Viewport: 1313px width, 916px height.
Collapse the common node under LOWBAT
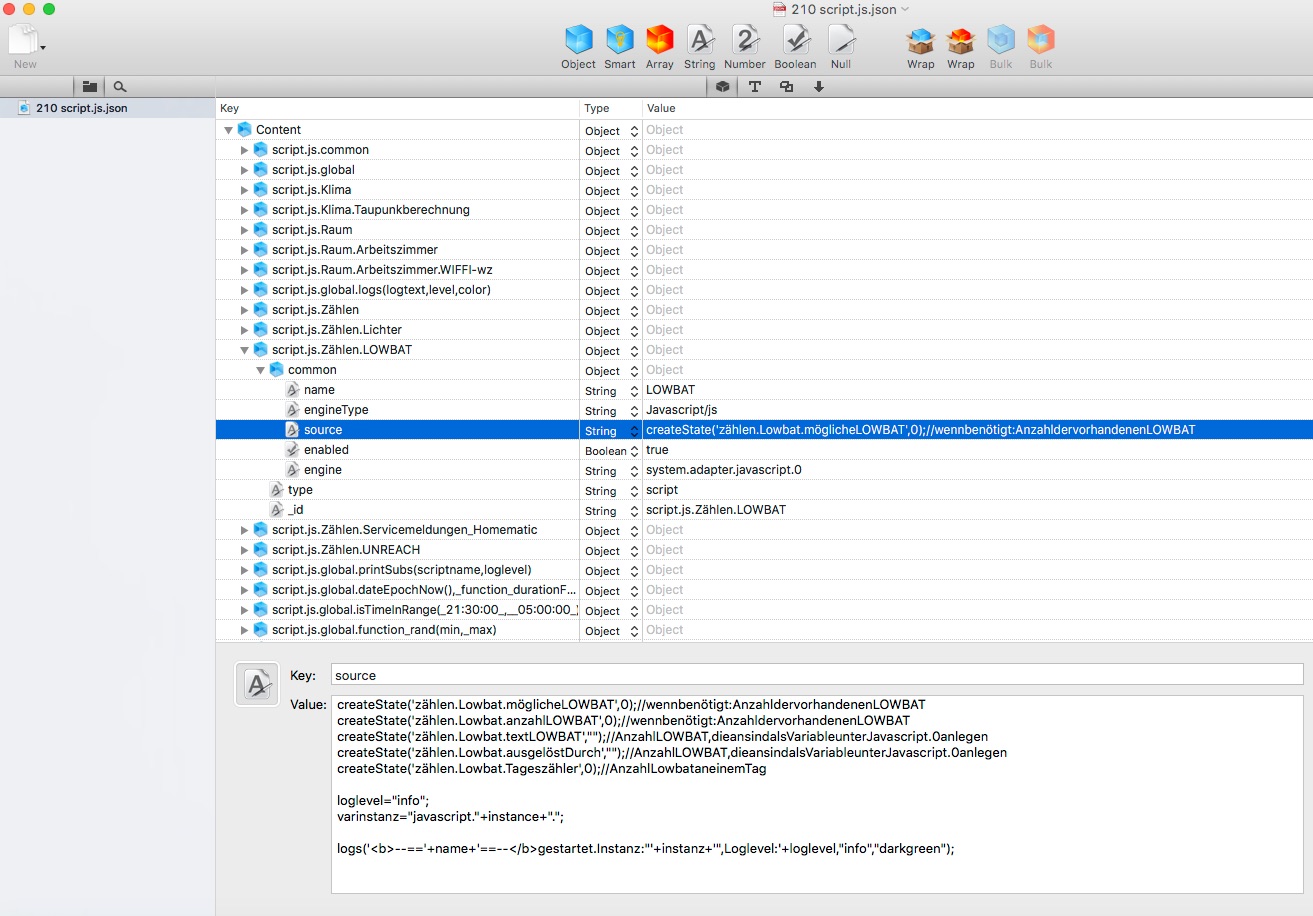[260, 370]
